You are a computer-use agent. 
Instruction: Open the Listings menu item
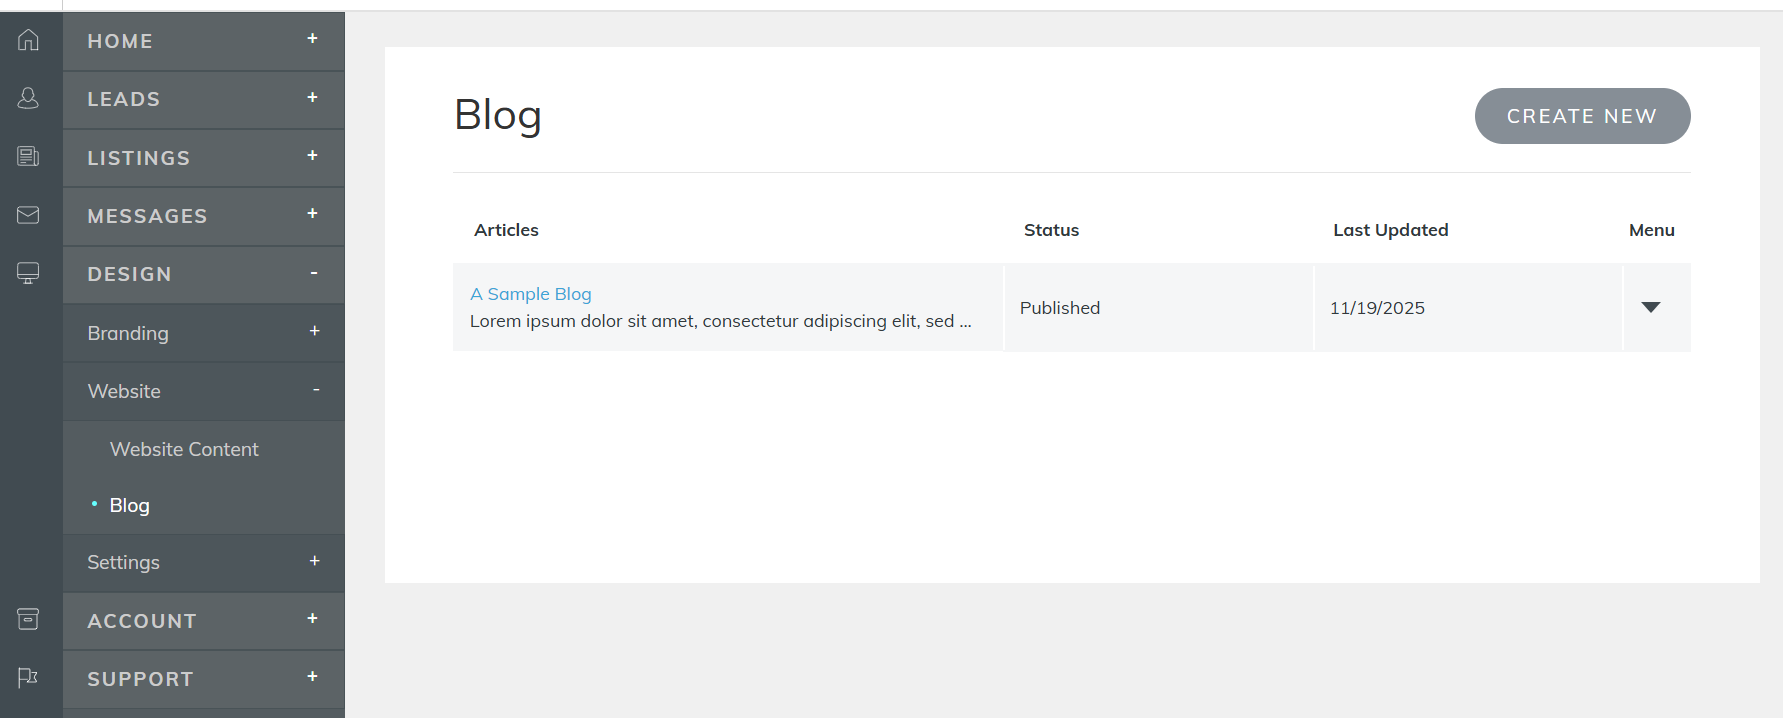point(204,158)
